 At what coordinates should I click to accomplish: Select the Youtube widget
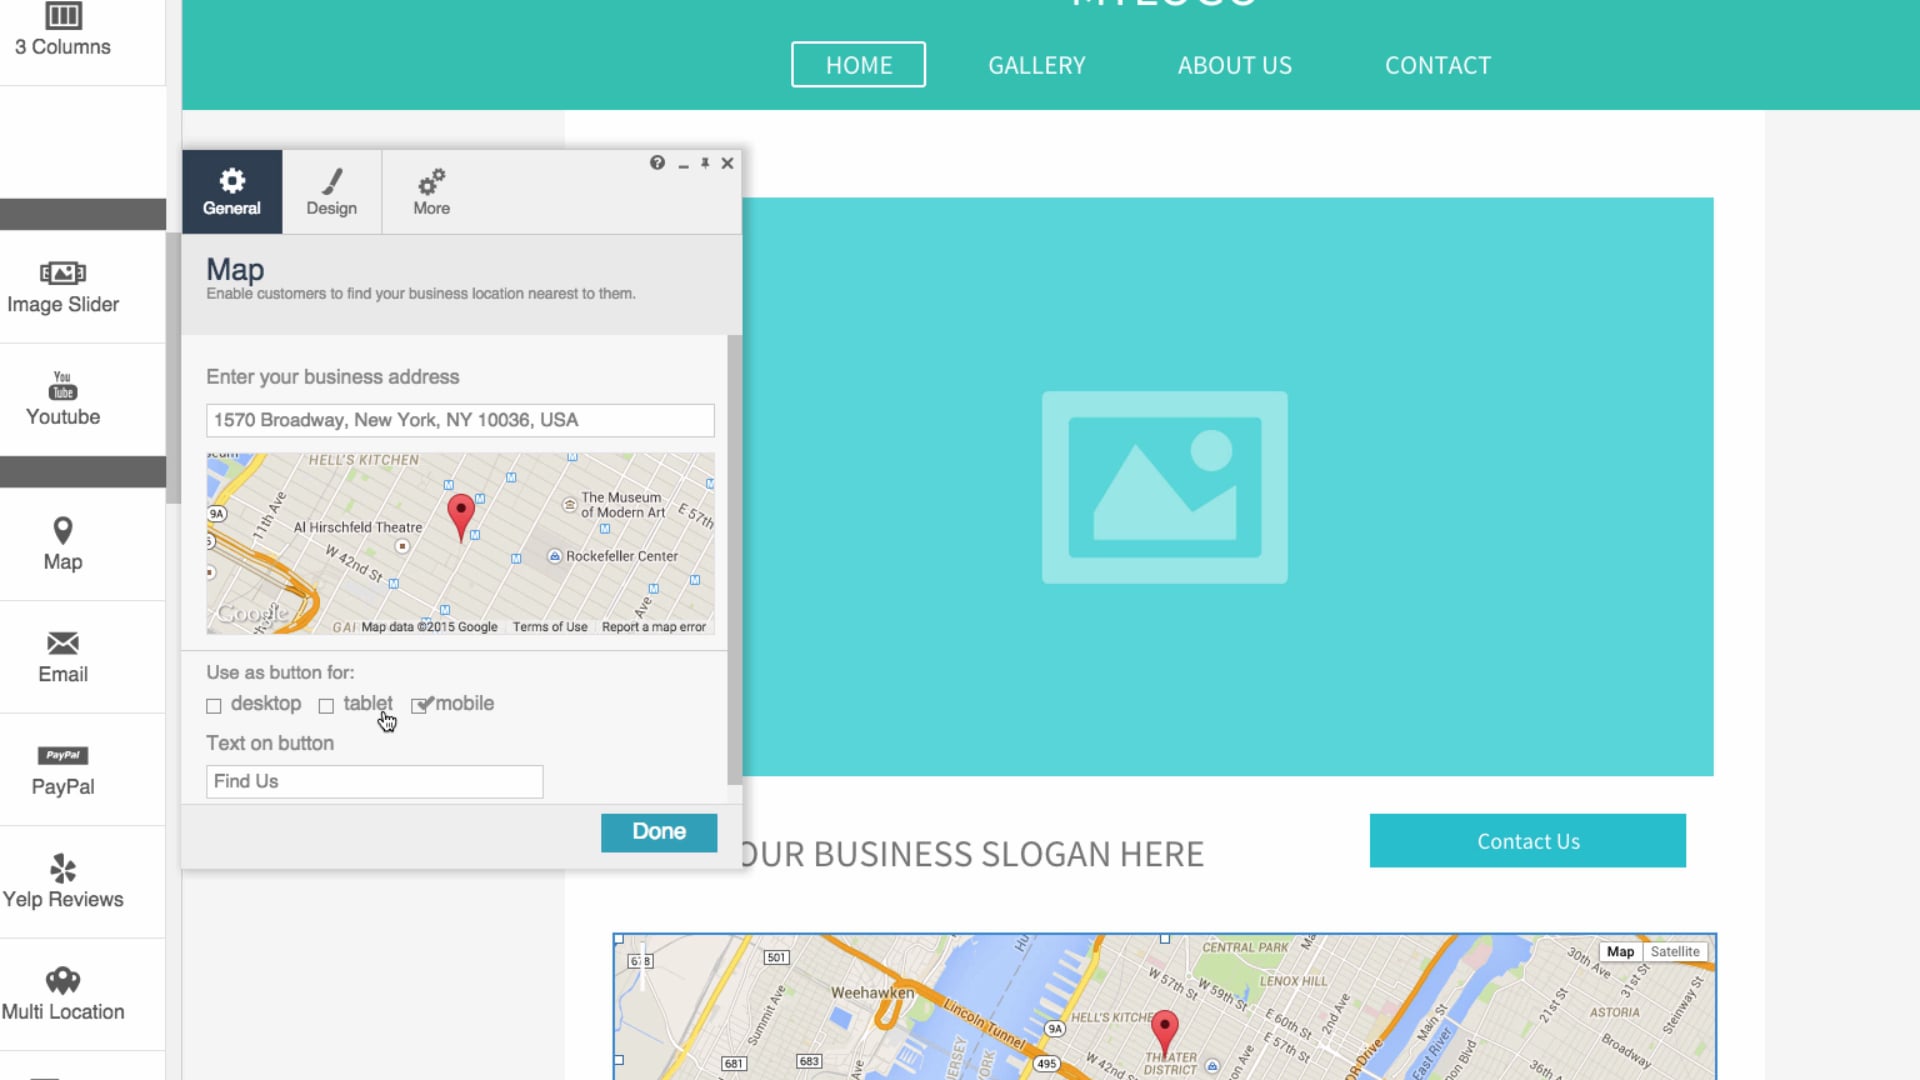click(x=63, y=400)
